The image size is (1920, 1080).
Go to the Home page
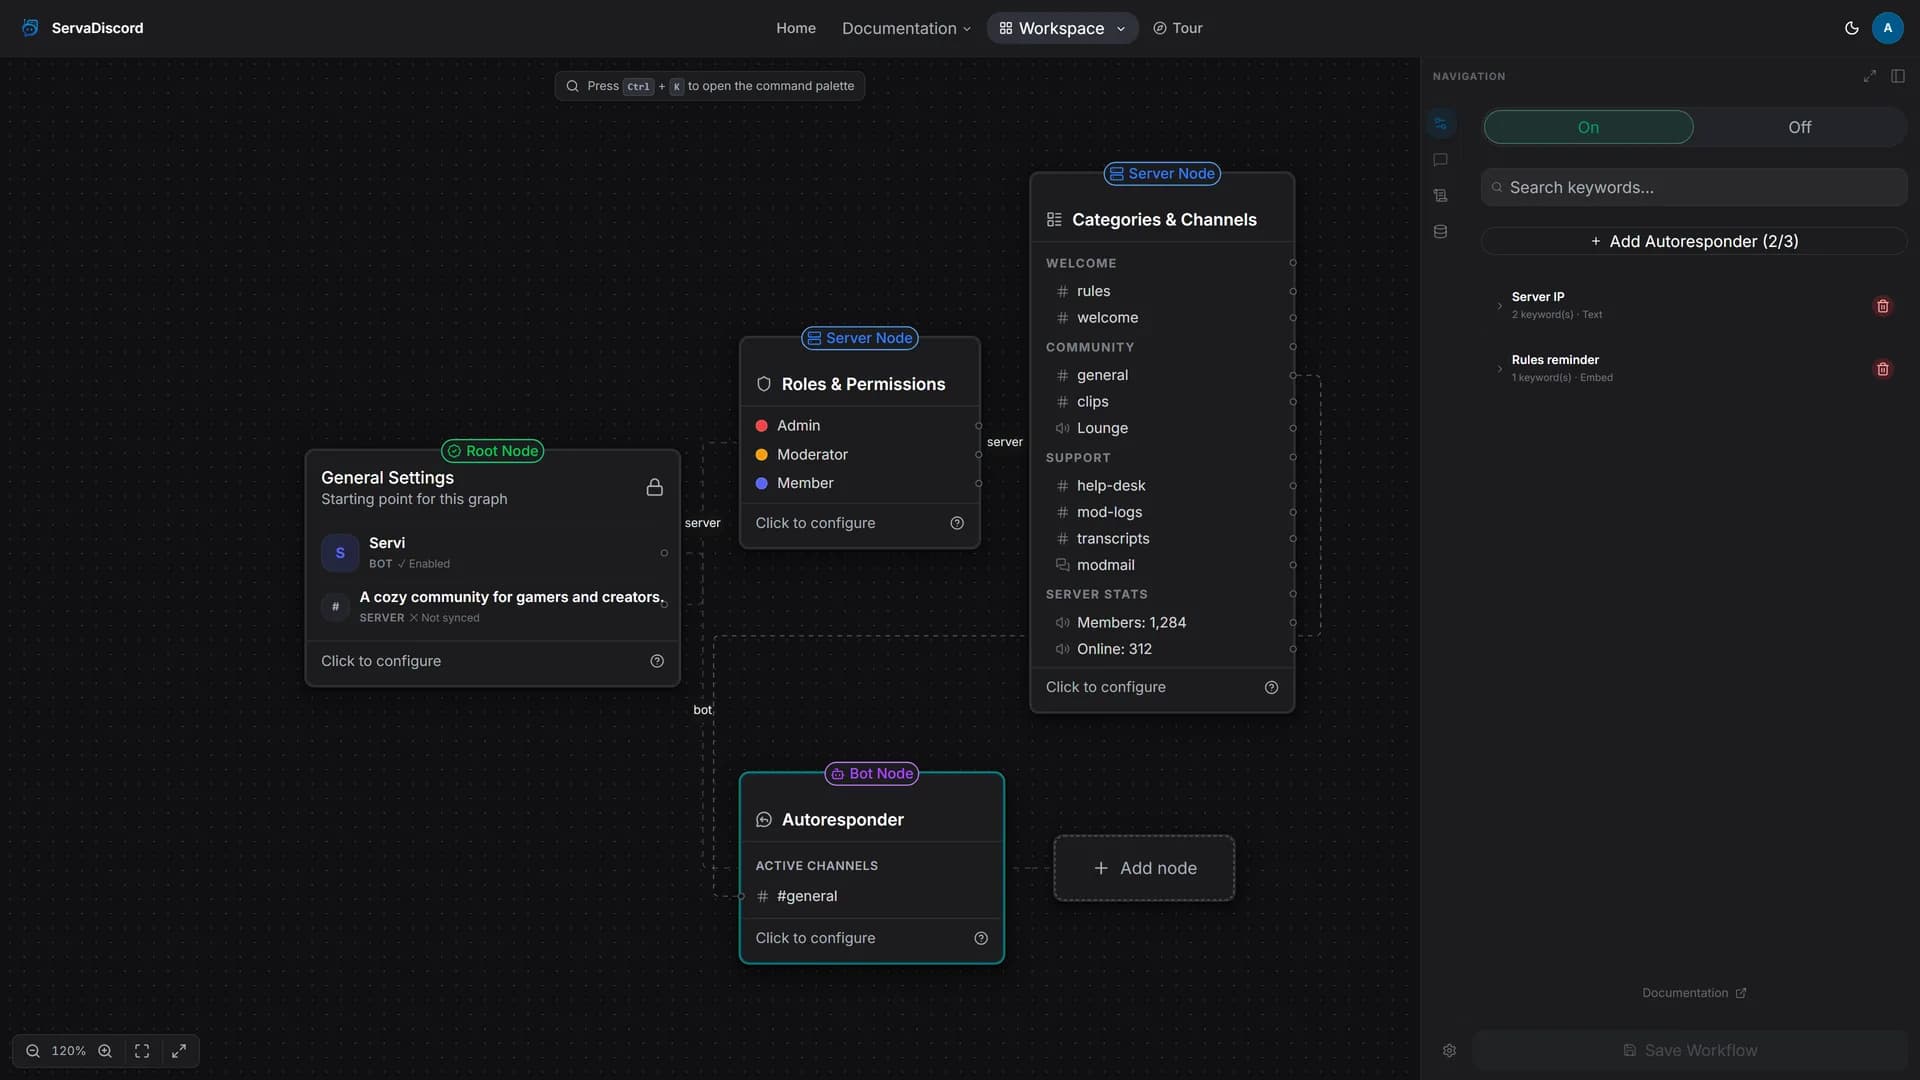coord(796,28)
